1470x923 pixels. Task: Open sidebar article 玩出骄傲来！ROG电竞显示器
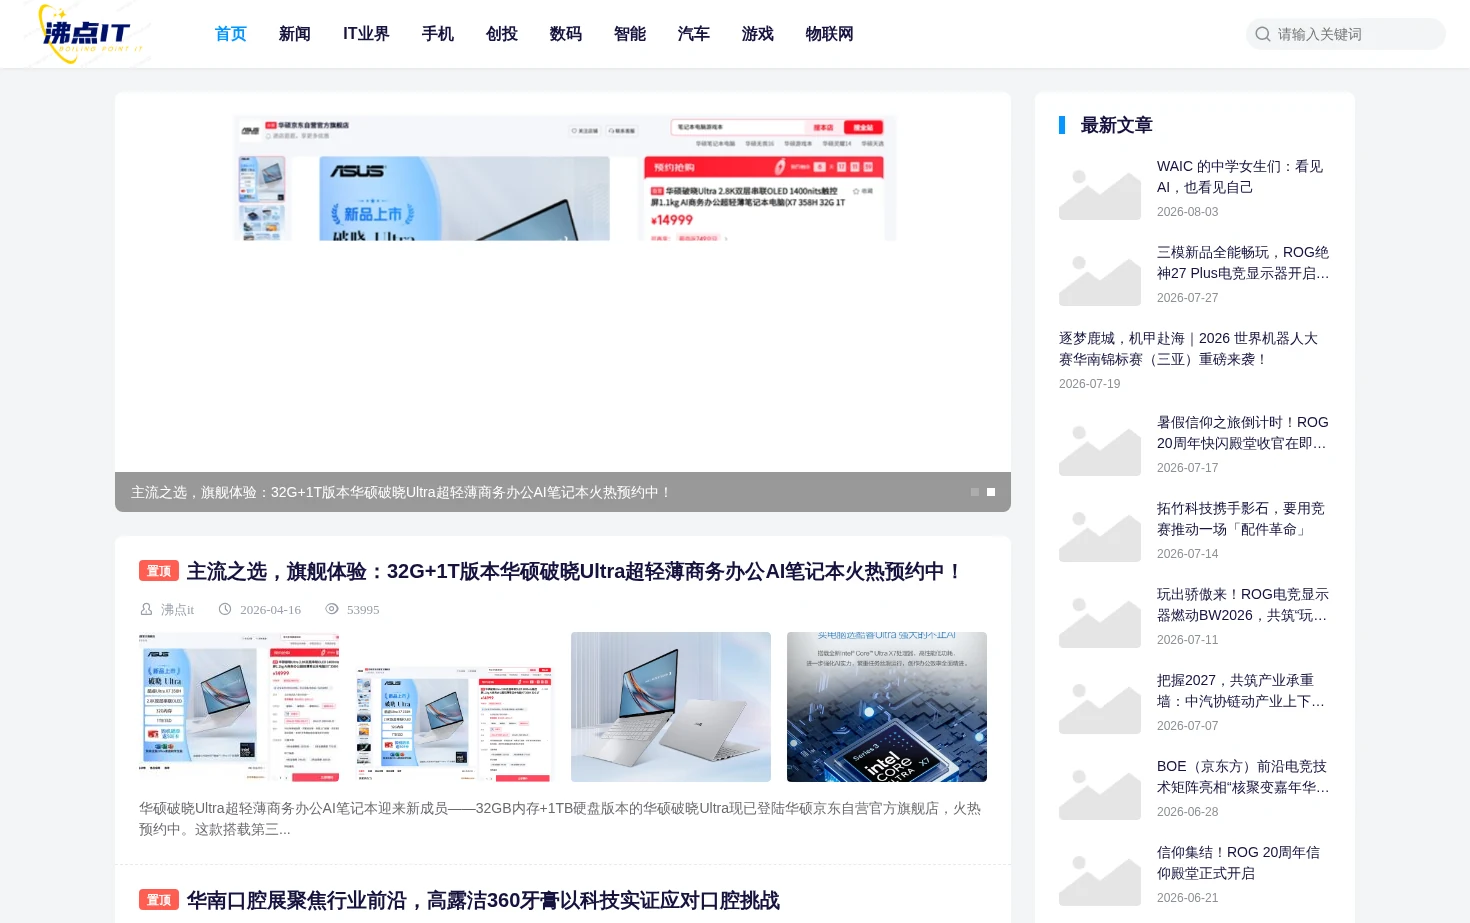pyautogui.click(x=1243, y=605)
